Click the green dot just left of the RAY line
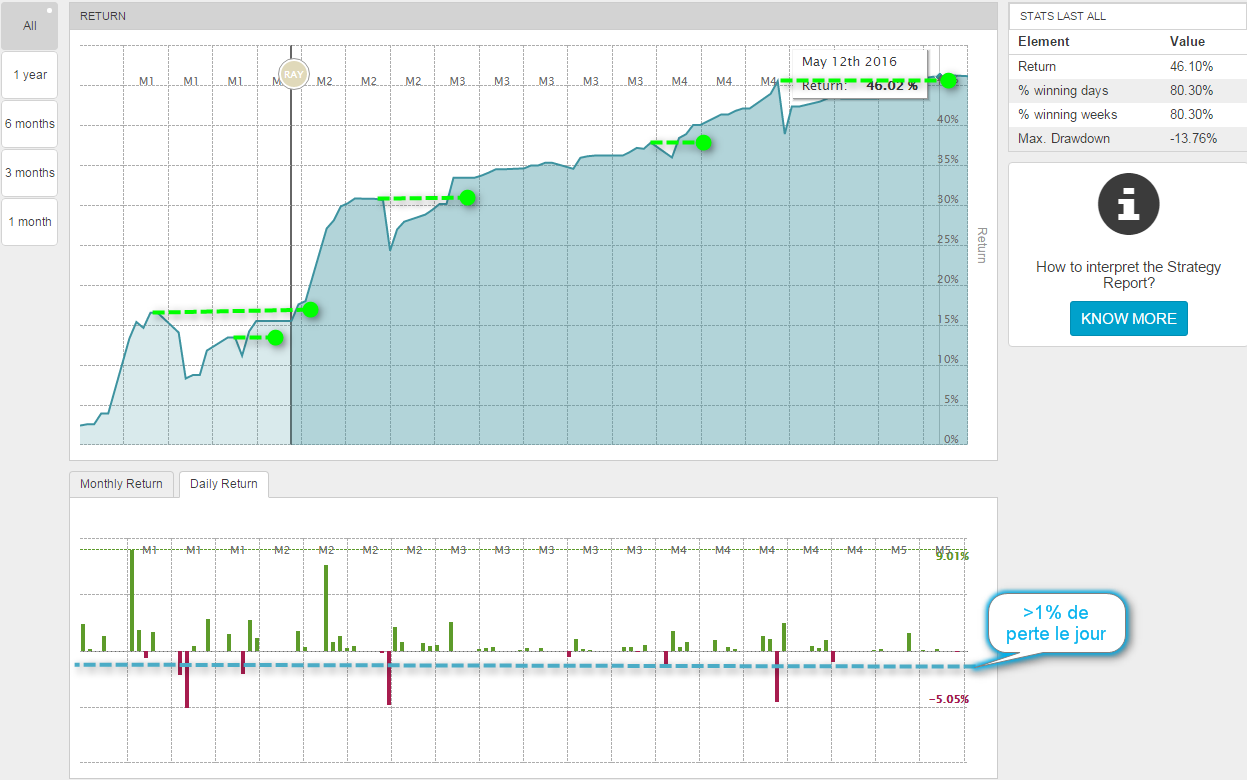This screenshot has width=1247, height=780. [x=275, y=338]
